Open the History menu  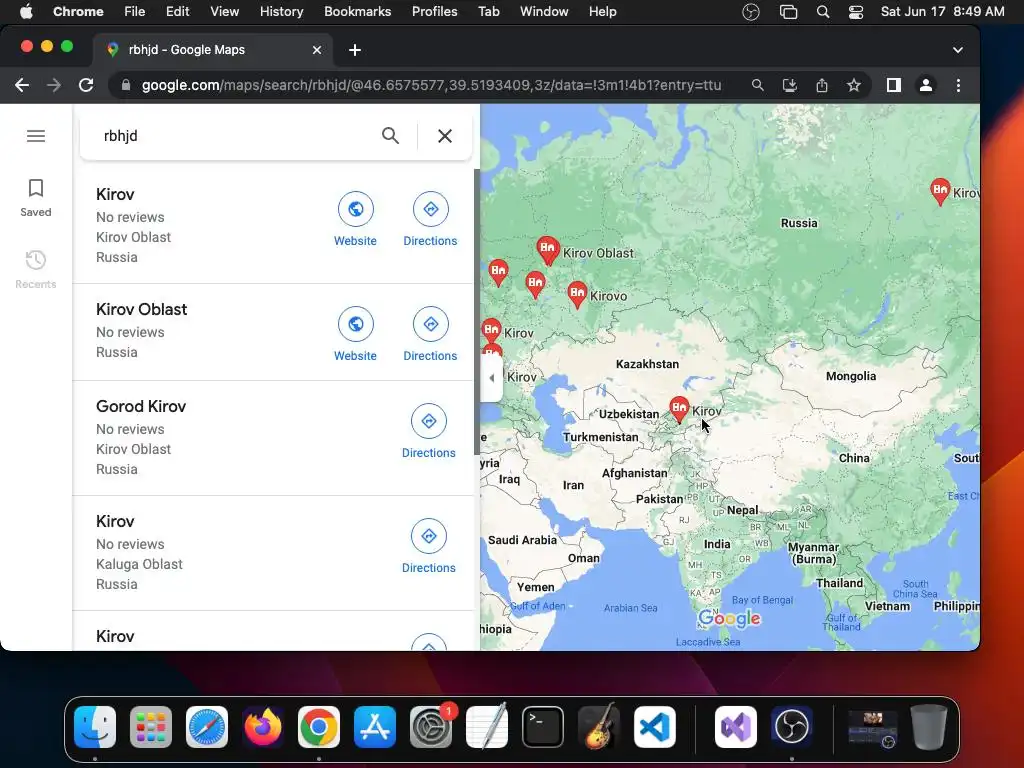(281, 11)
